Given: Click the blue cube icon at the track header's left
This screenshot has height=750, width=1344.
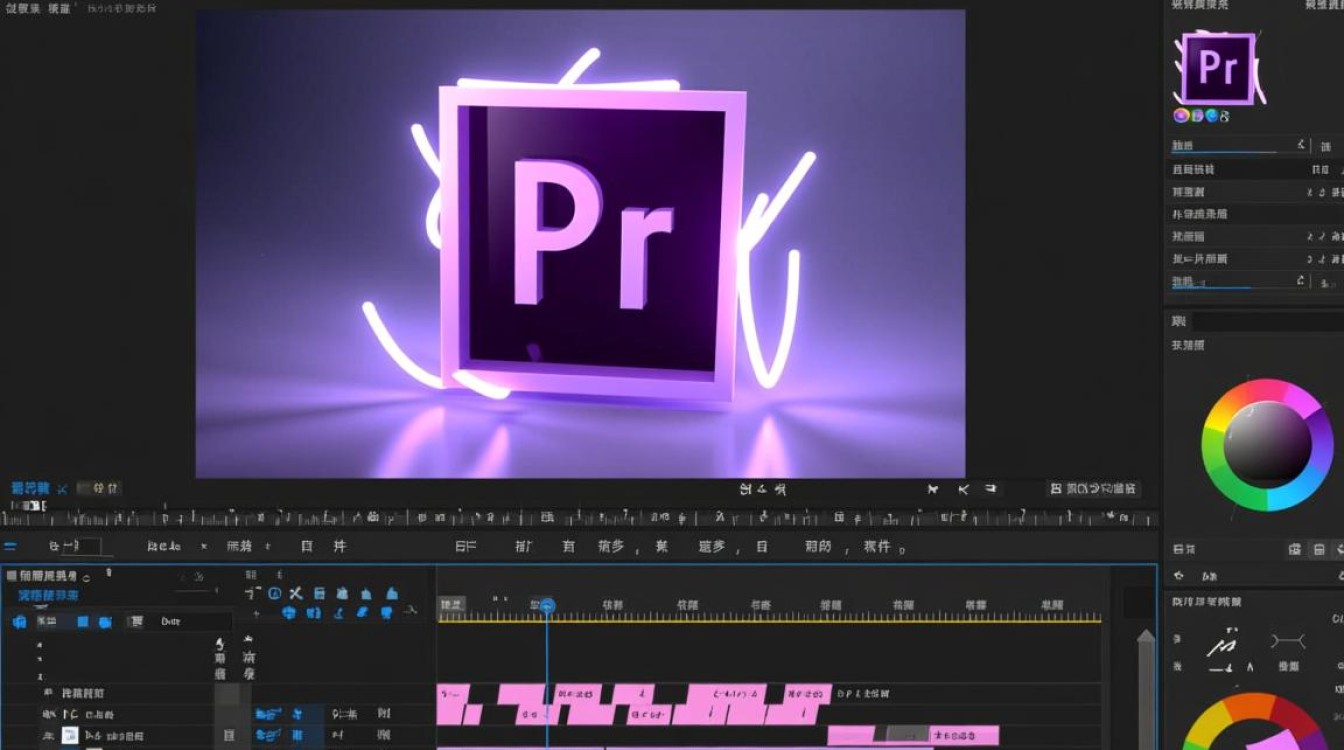Looking at the screenshot, I should coord(19,621).
